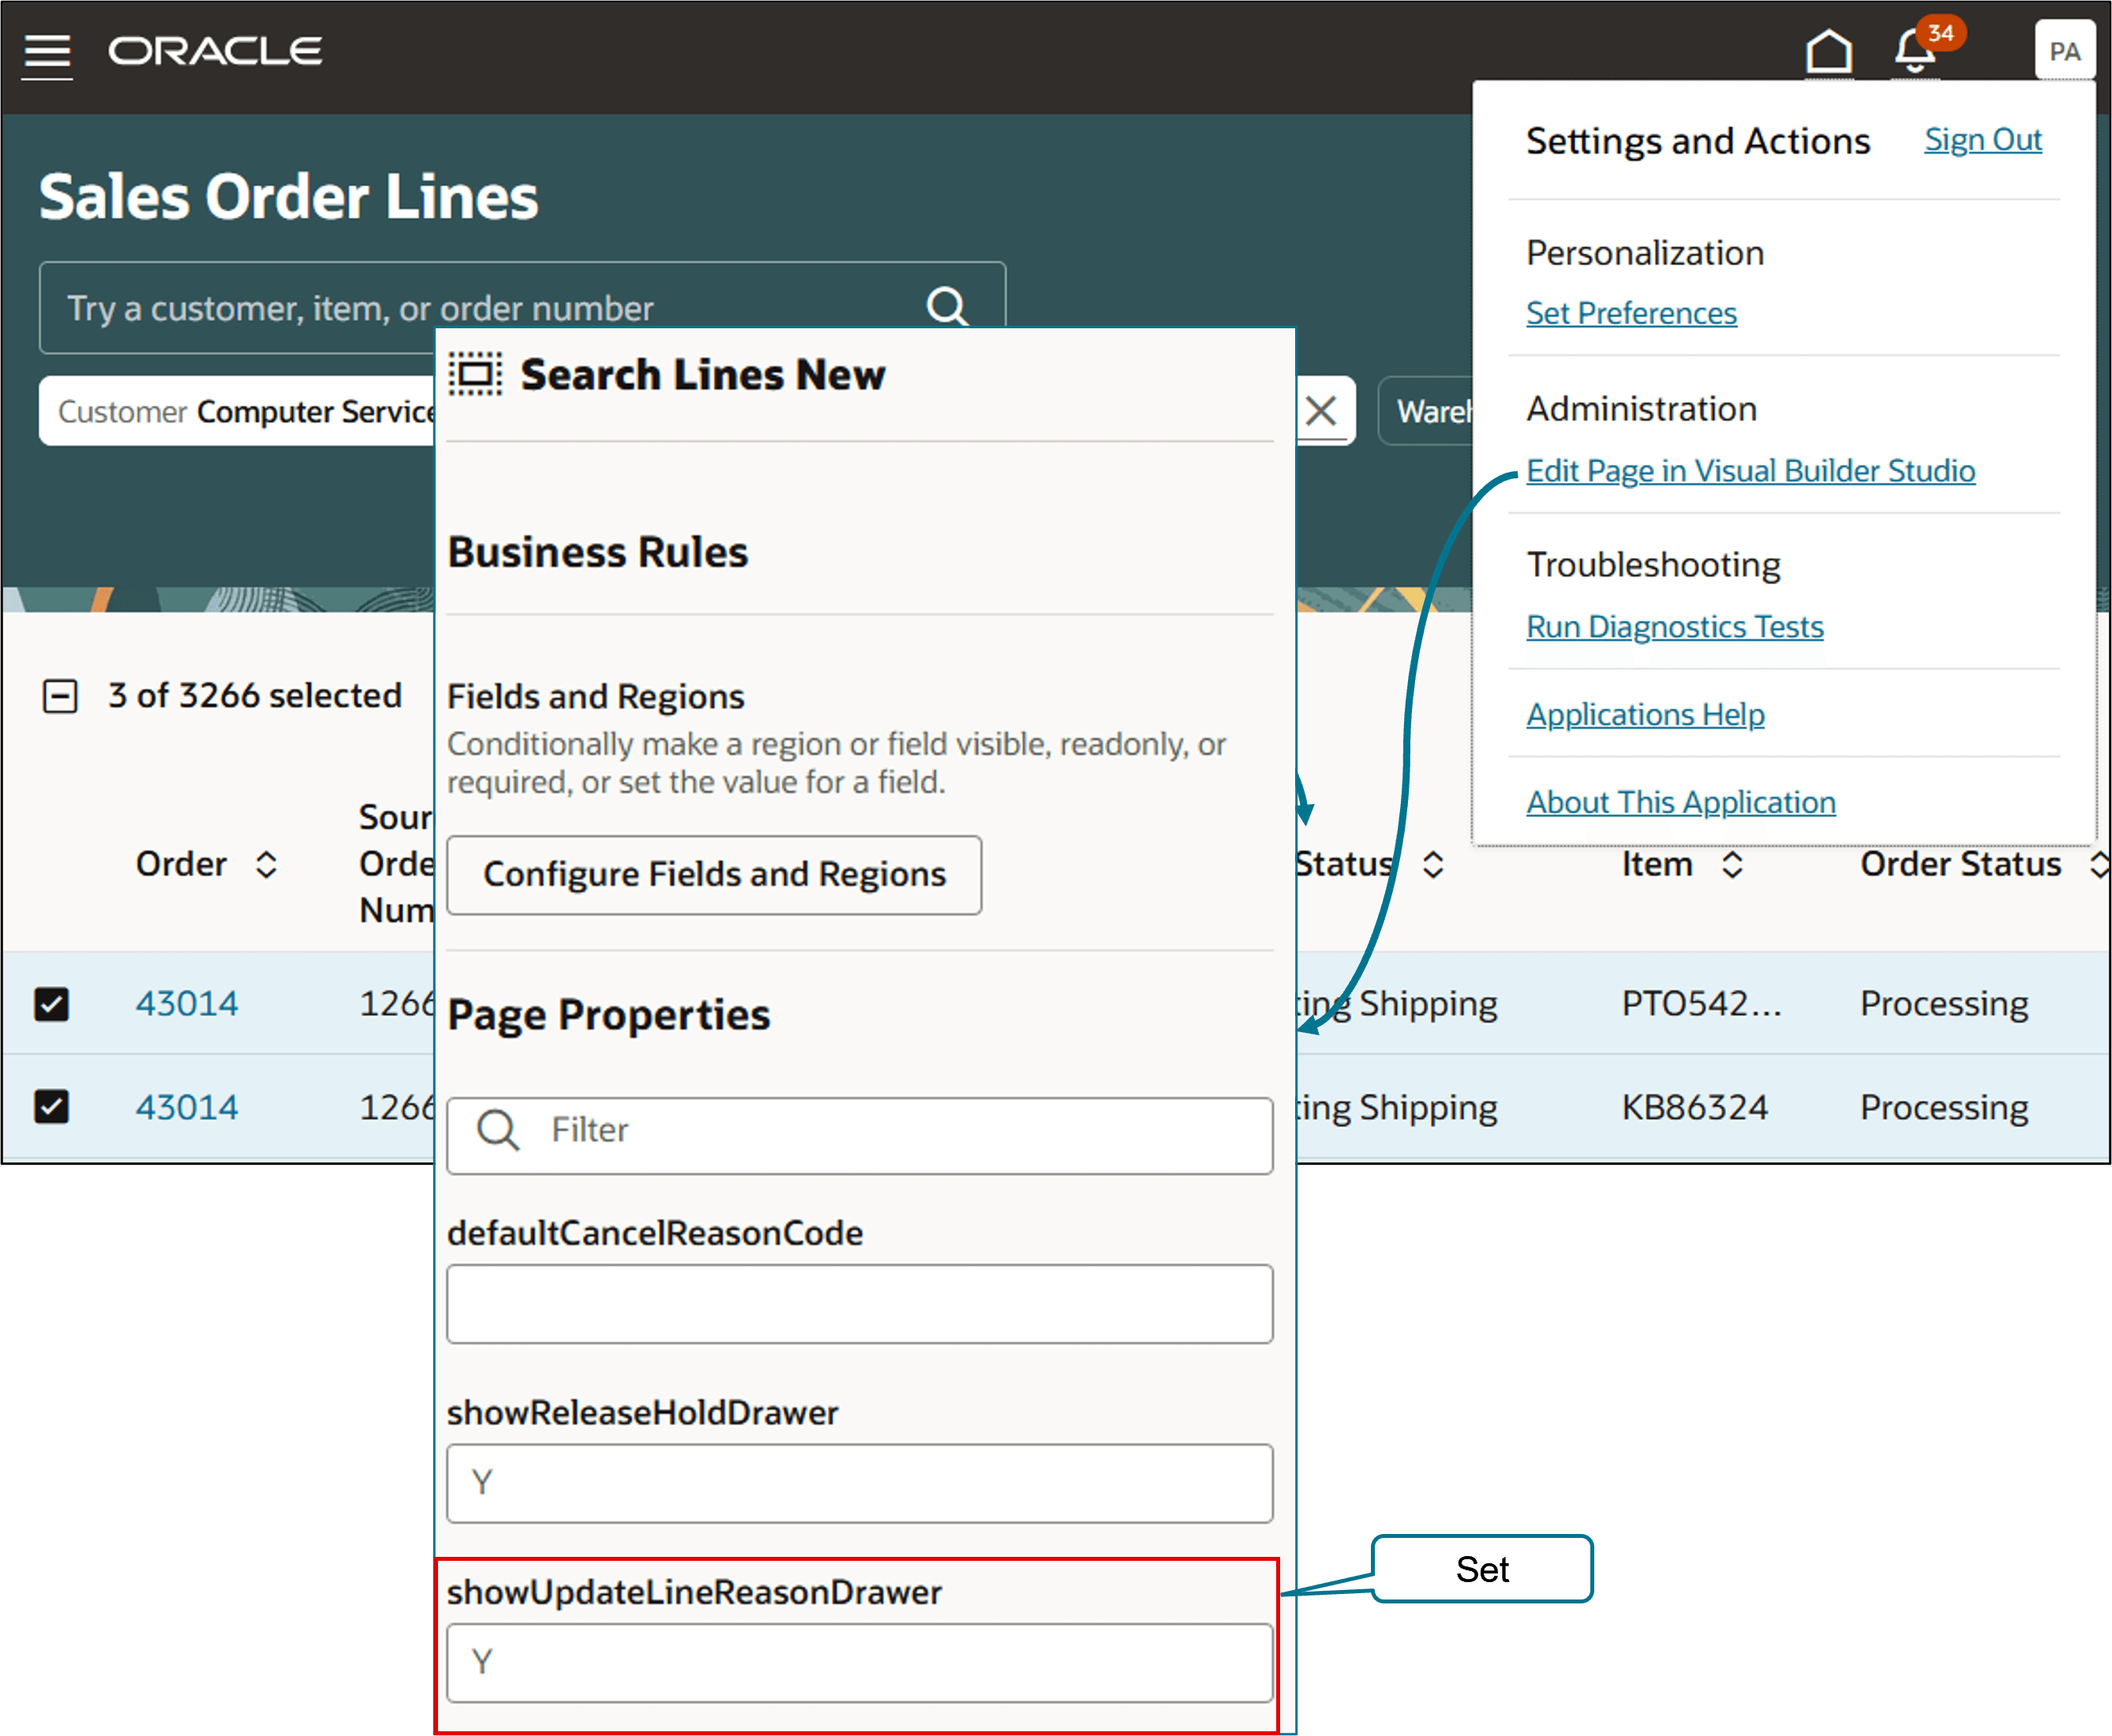Sort by the Status column arrows
The image size is (2112, 1736).
(1433, 865)
